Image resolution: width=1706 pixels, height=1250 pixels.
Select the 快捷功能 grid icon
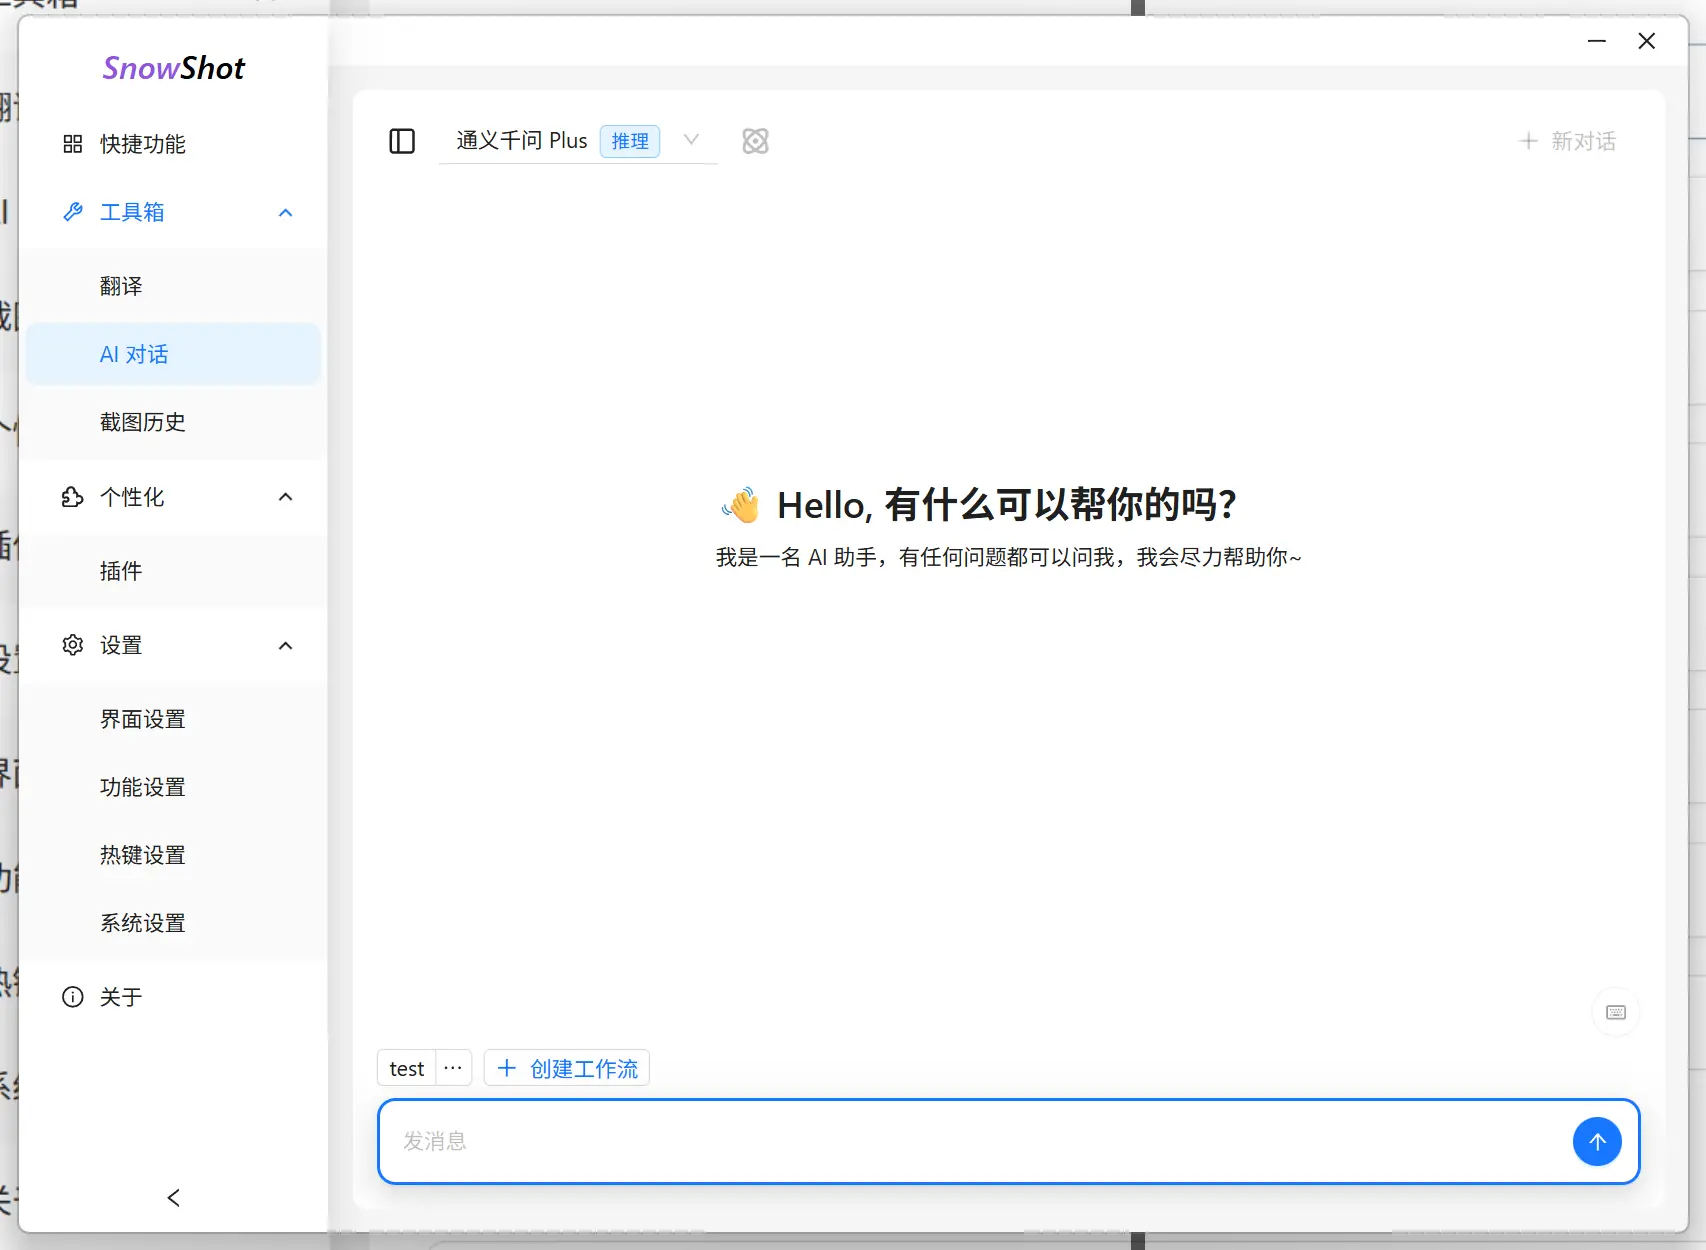(x=72, y=144)
